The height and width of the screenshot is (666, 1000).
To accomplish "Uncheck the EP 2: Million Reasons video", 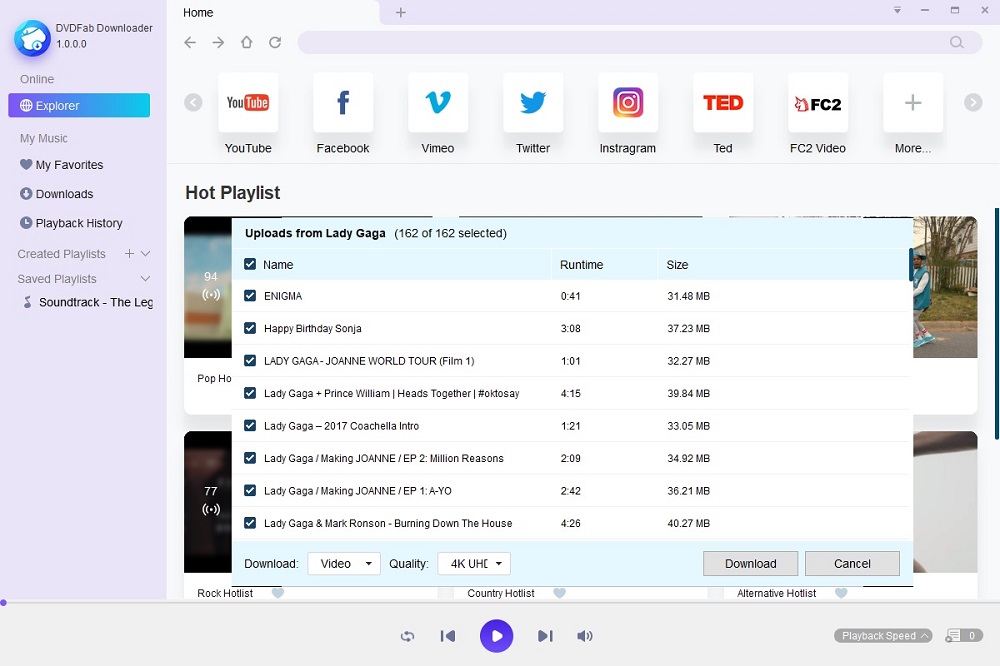I will (x=250, y=458).
